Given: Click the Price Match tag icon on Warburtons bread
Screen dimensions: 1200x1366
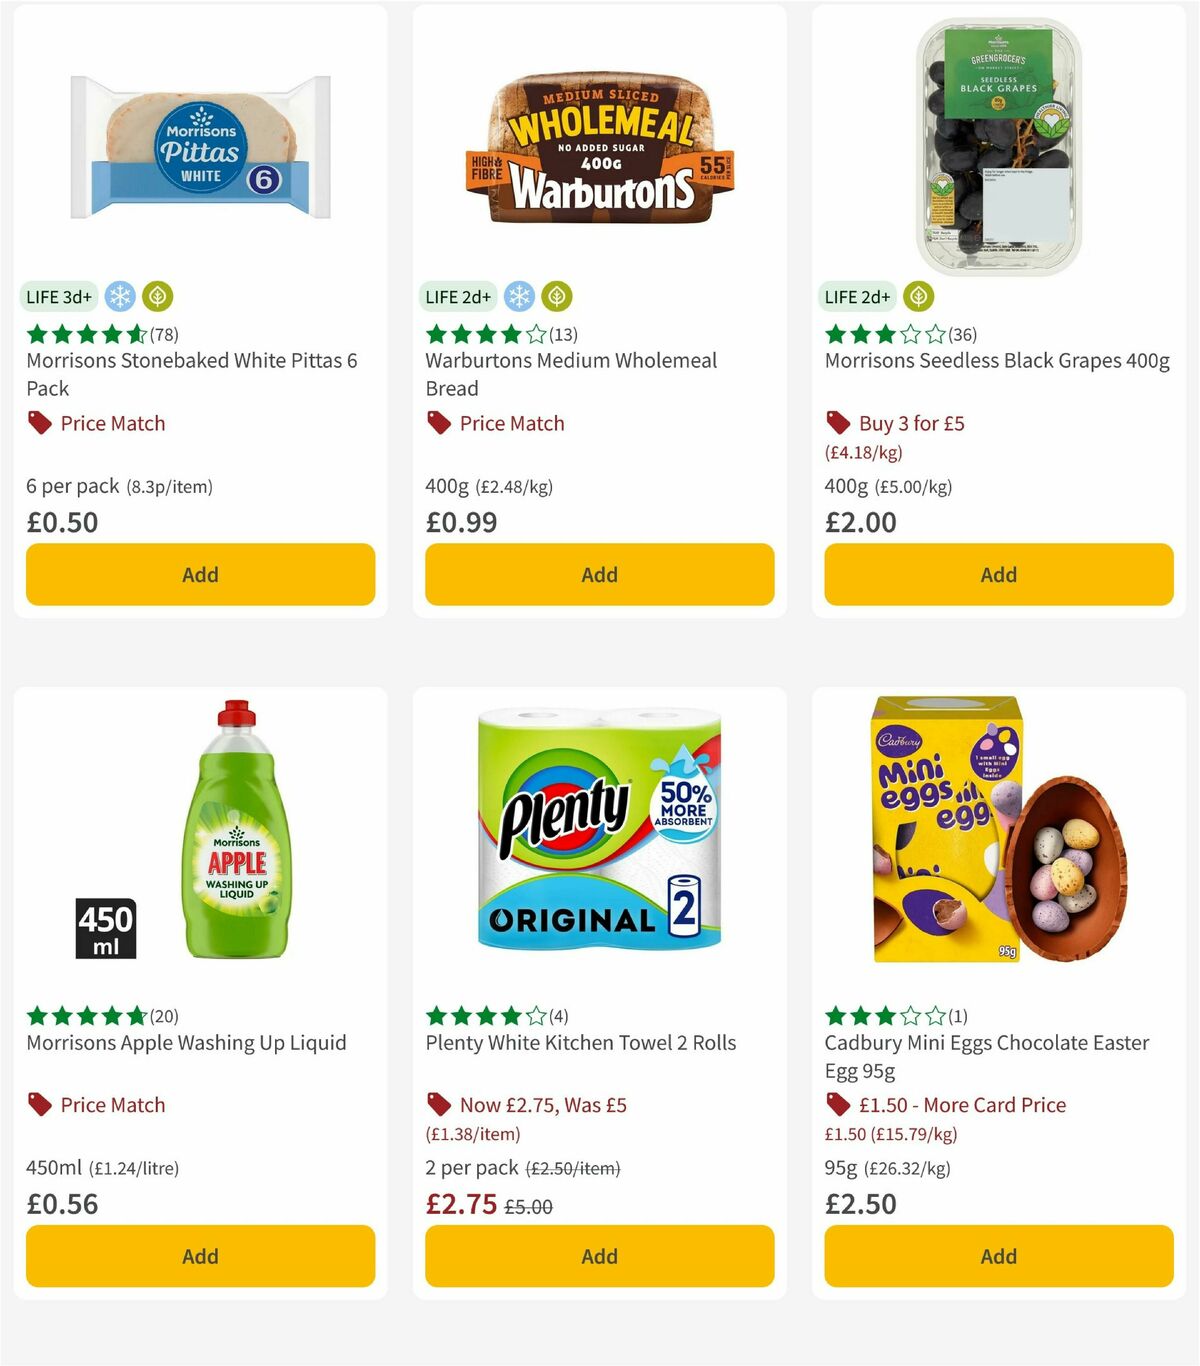Looking at the screenshot, I should [x=437, y=424].
